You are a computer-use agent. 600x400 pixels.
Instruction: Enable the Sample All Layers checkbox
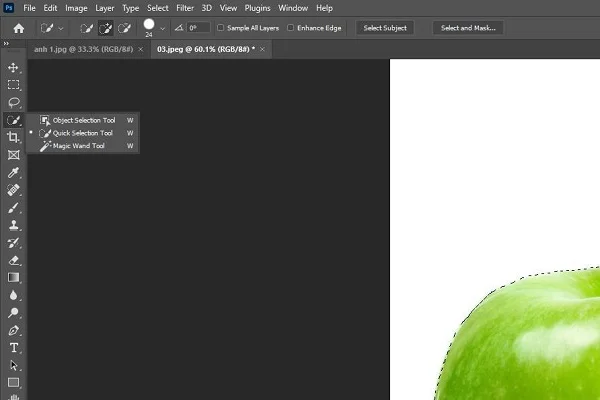(x=221, y=28)
